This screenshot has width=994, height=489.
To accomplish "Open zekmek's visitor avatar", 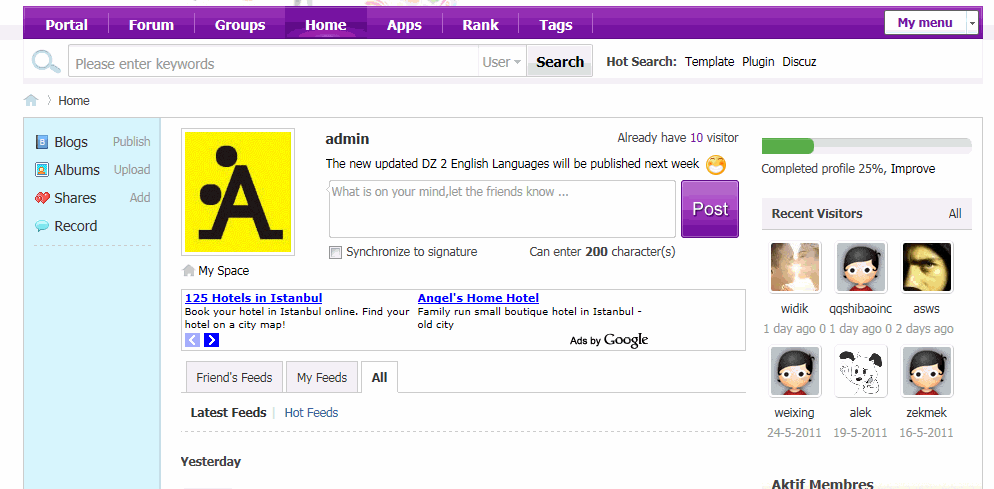I will click(x=926, y=371).
